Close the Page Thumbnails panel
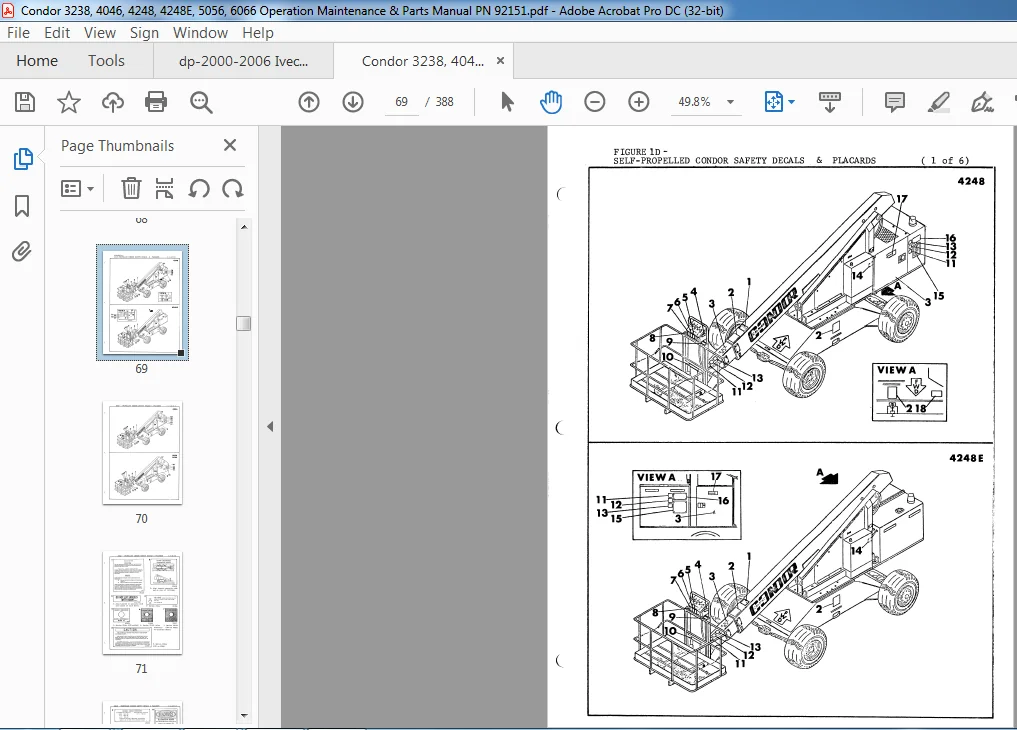This screenshot has width=1017, height=730. 230,145
